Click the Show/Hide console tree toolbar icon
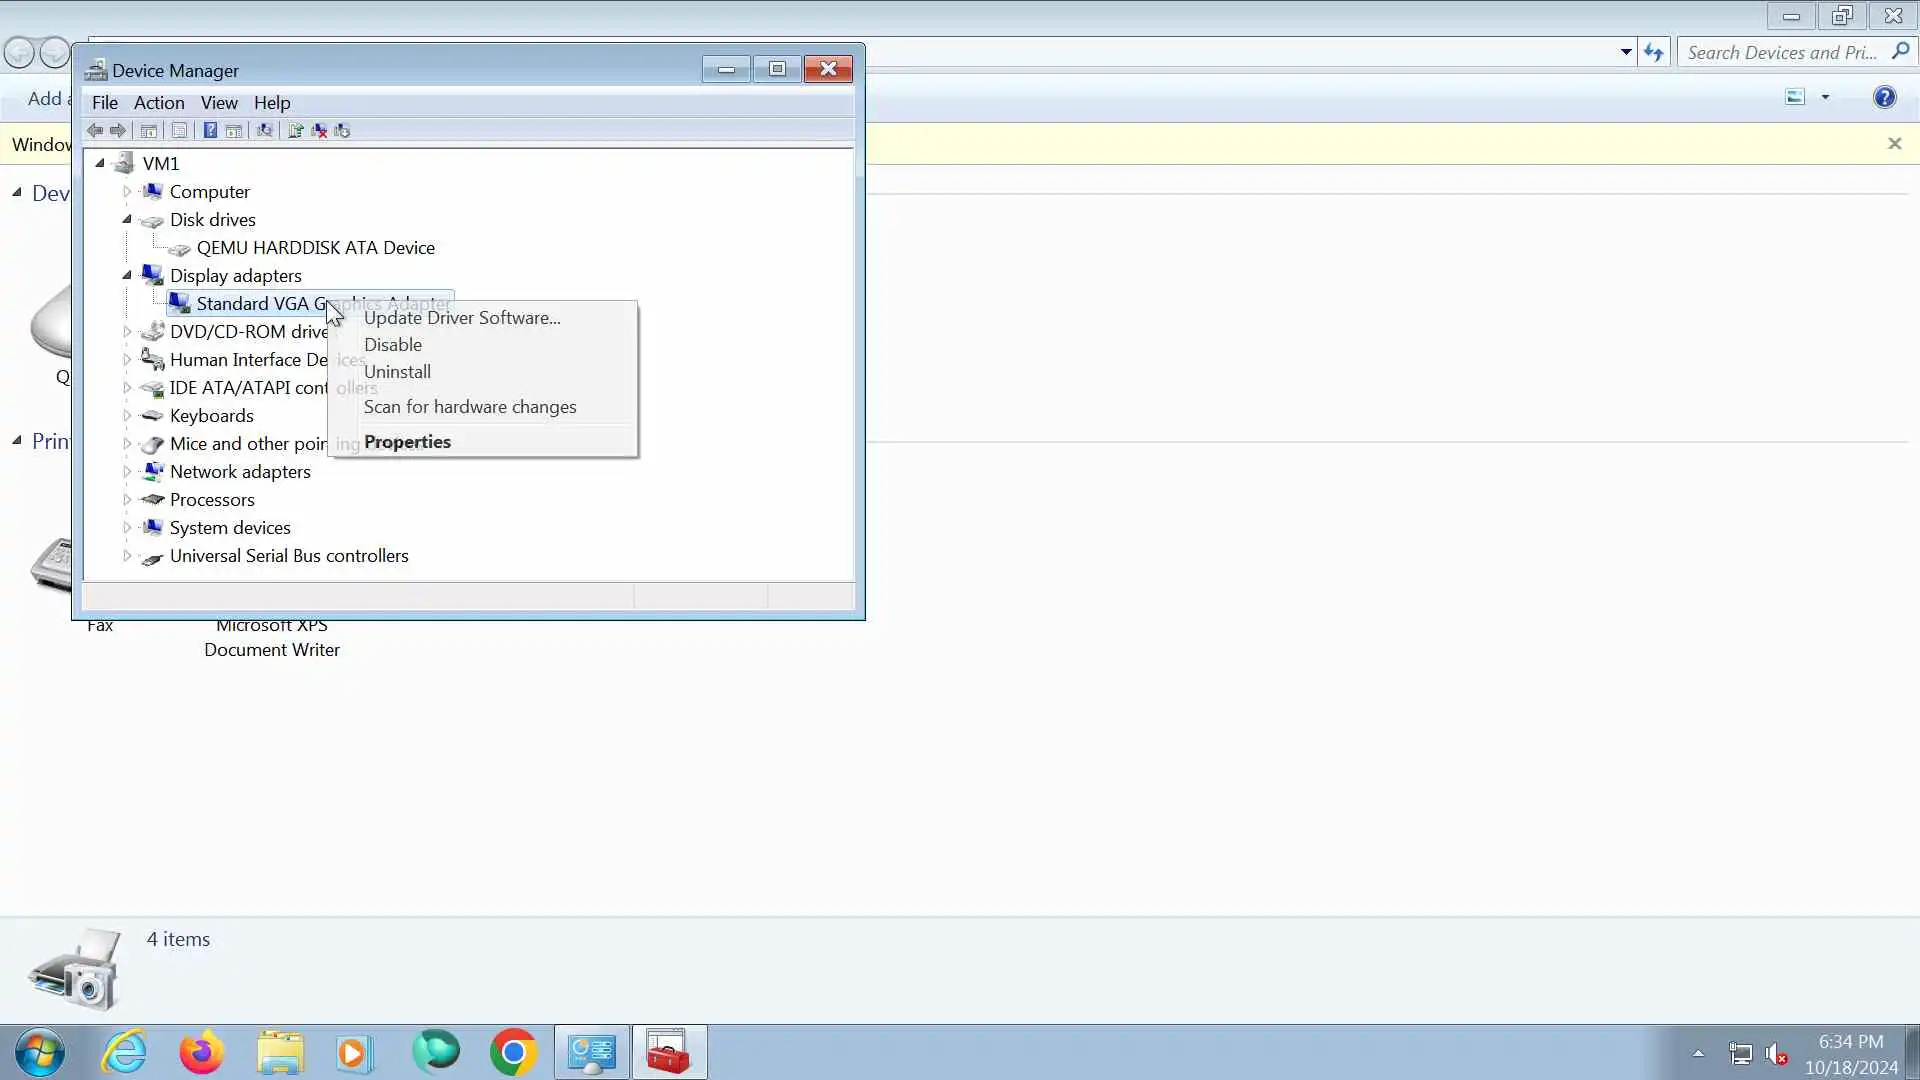The height and width of the screenshot is (1080, 1920). (148, 131)
